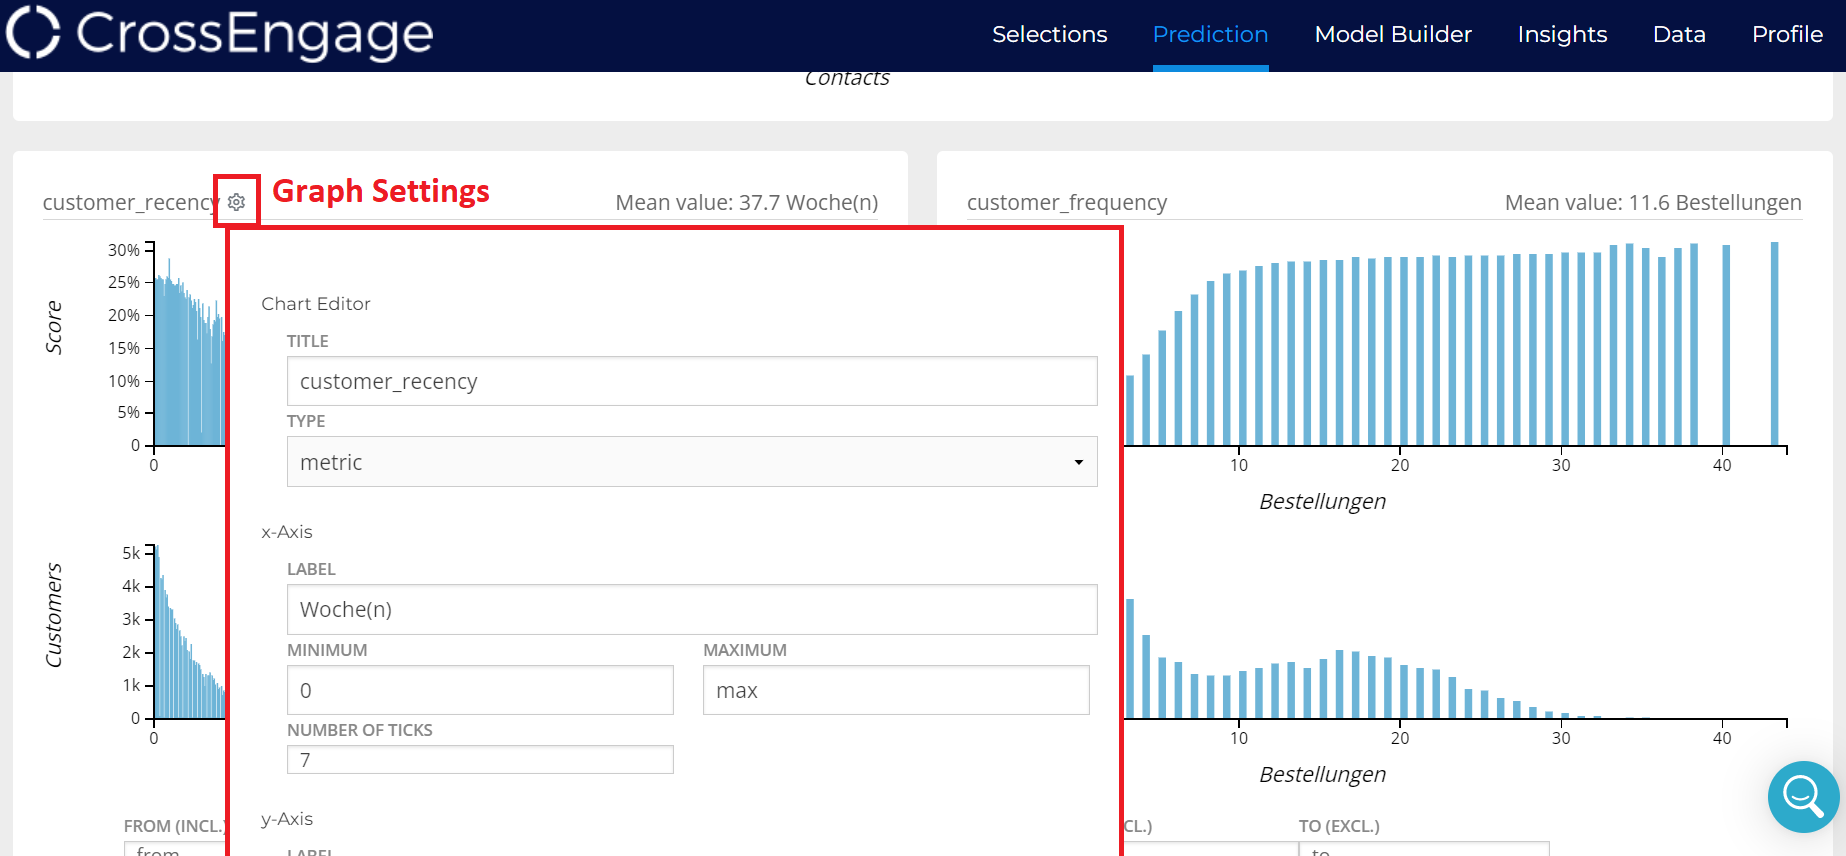The width and height of the screenshot is (1846, 856).
Task: Open the Data menu item
Action: [1679, 34]
